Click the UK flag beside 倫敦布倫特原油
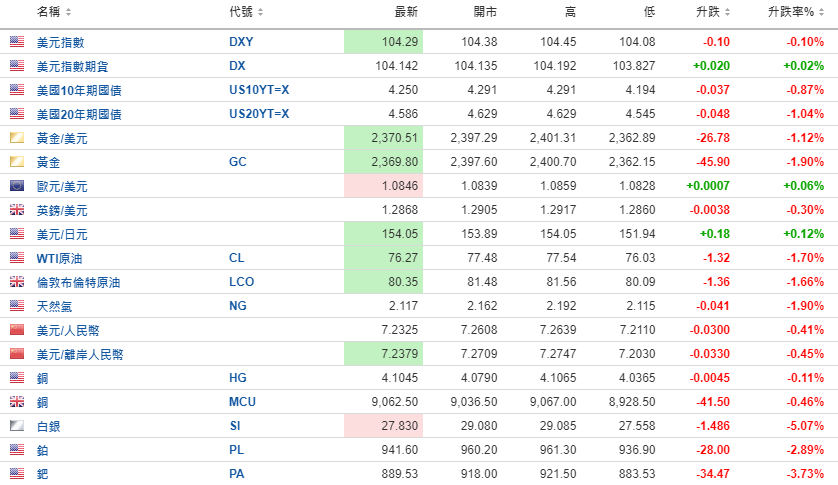Viewport: 838px width, 485px height. click(17, 282)
